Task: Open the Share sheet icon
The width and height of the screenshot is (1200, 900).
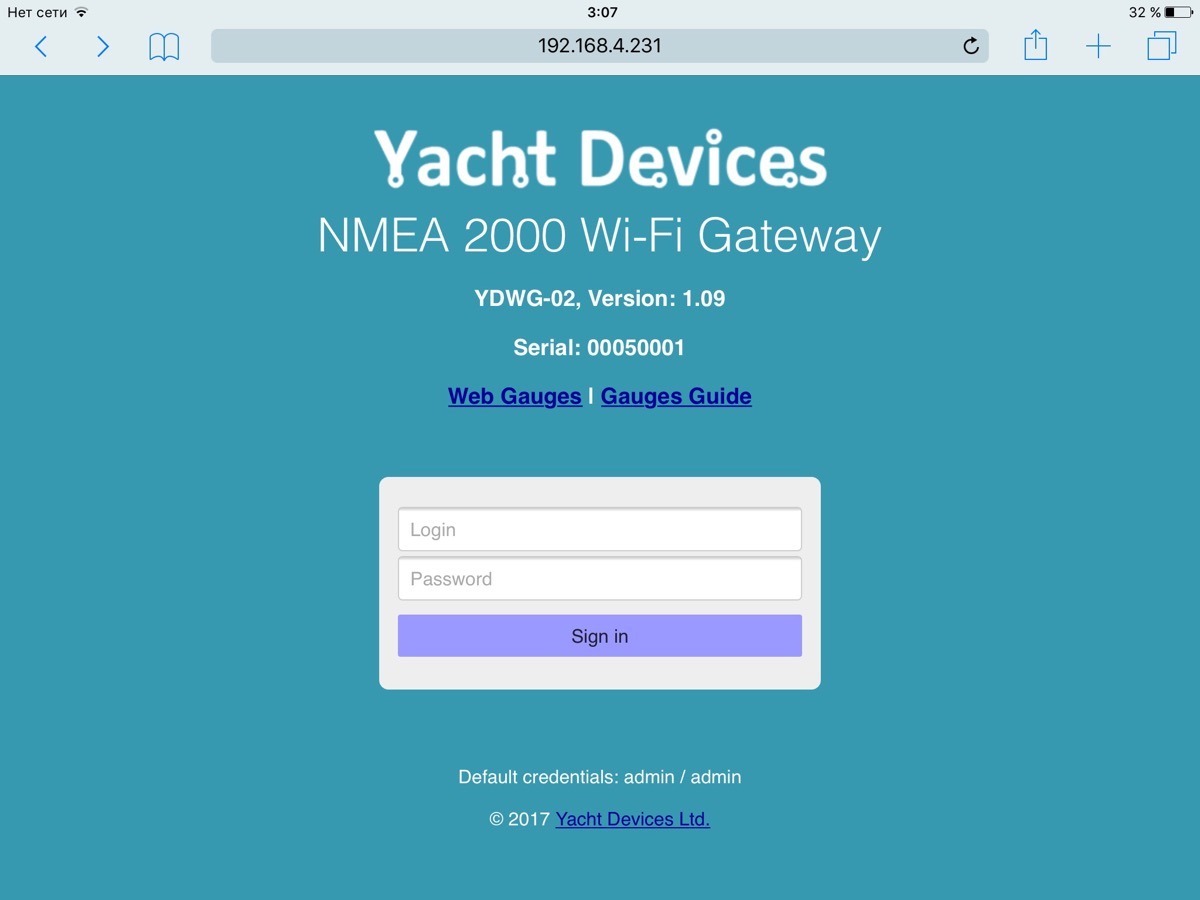Action: click(x=1036, y=45)
